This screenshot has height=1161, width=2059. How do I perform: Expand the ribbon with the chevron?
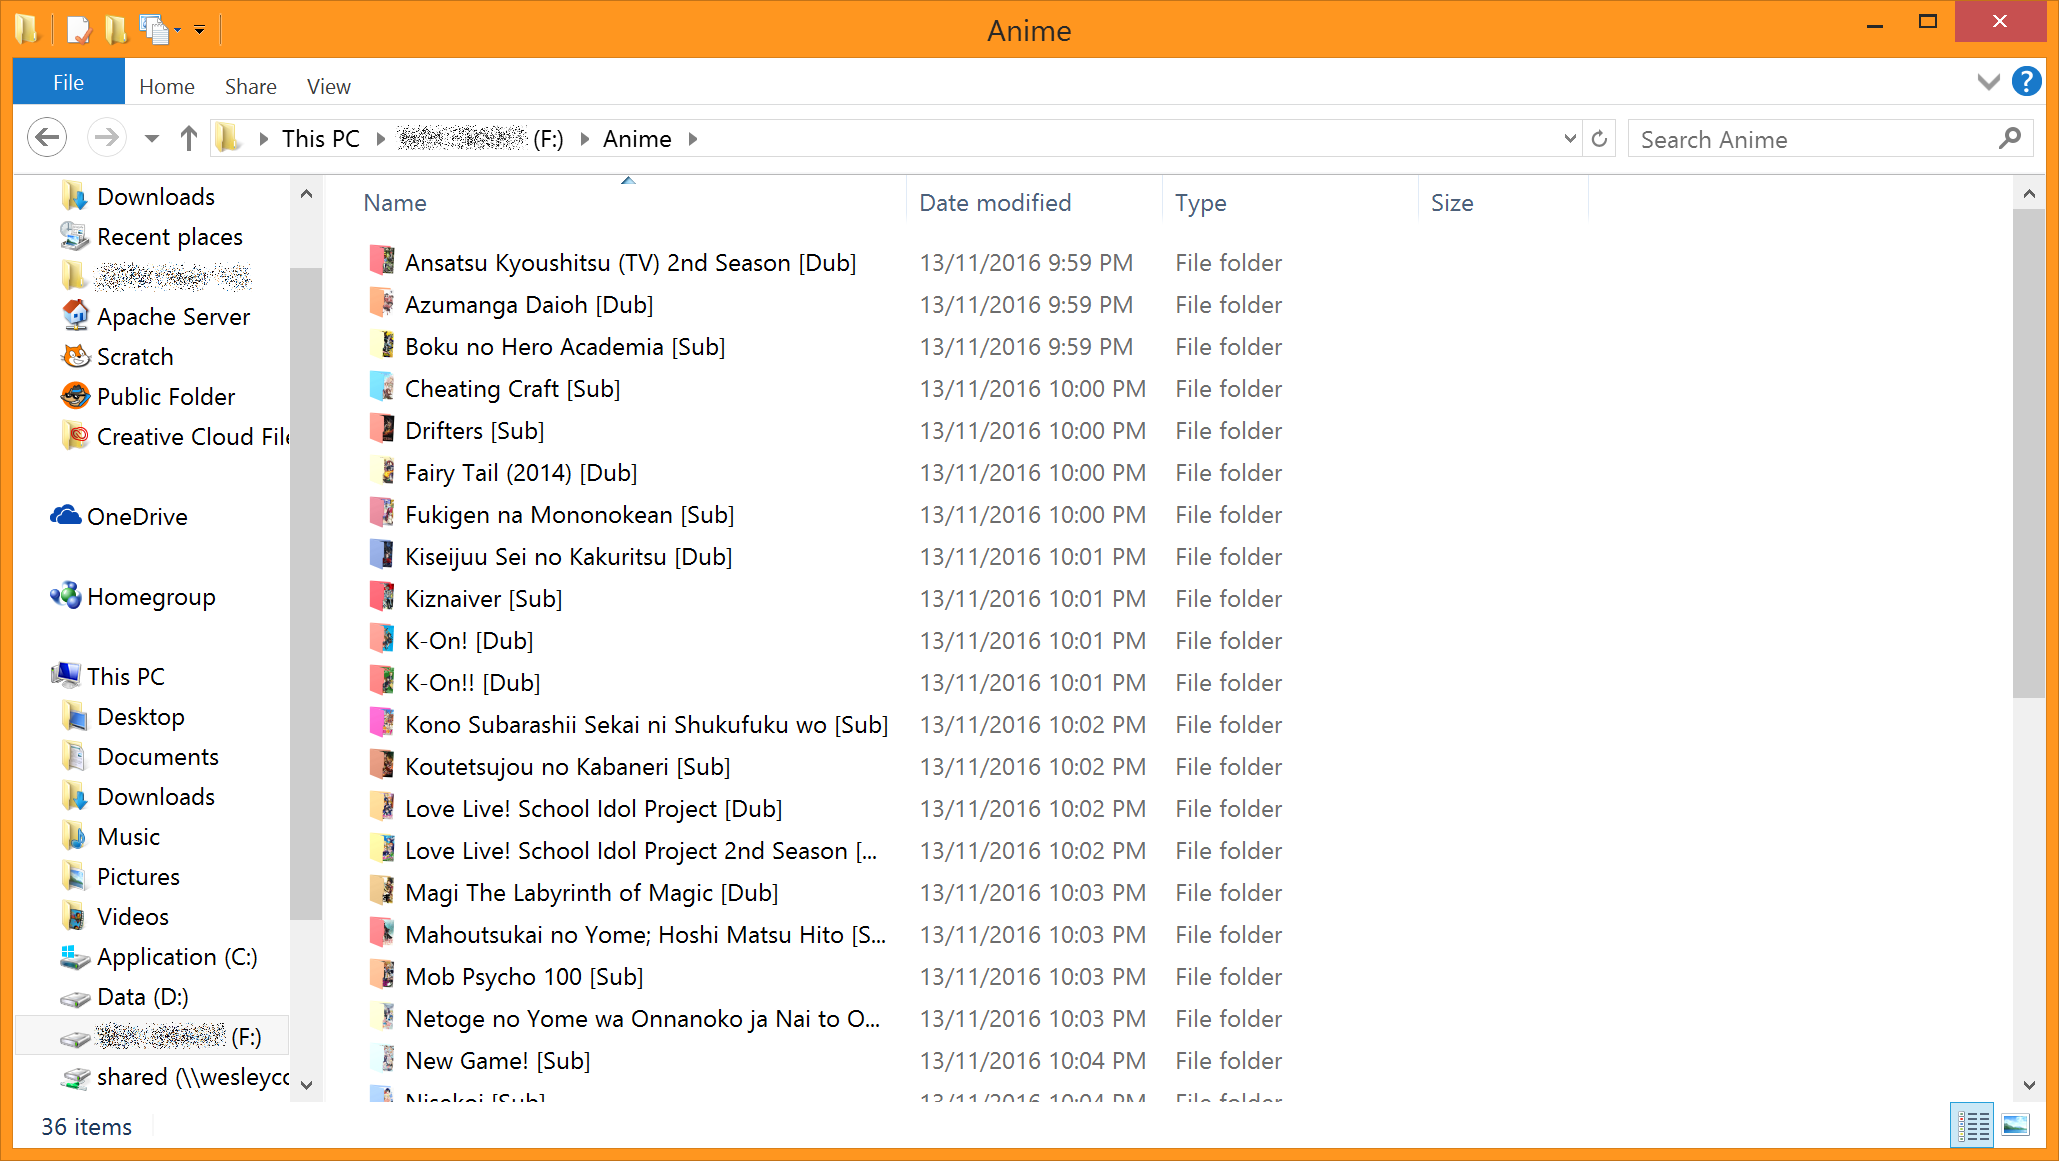coord(1988,82)
